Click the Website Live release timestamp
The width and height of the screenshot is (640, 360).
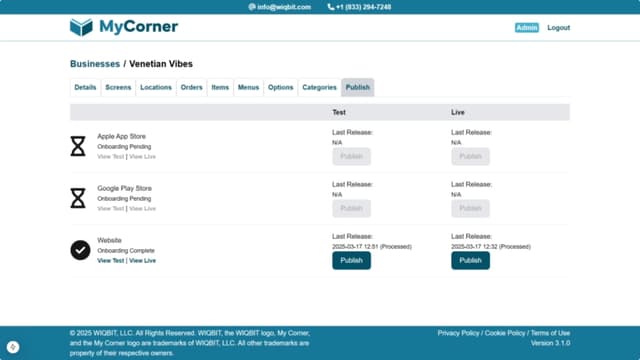(491, 247)
